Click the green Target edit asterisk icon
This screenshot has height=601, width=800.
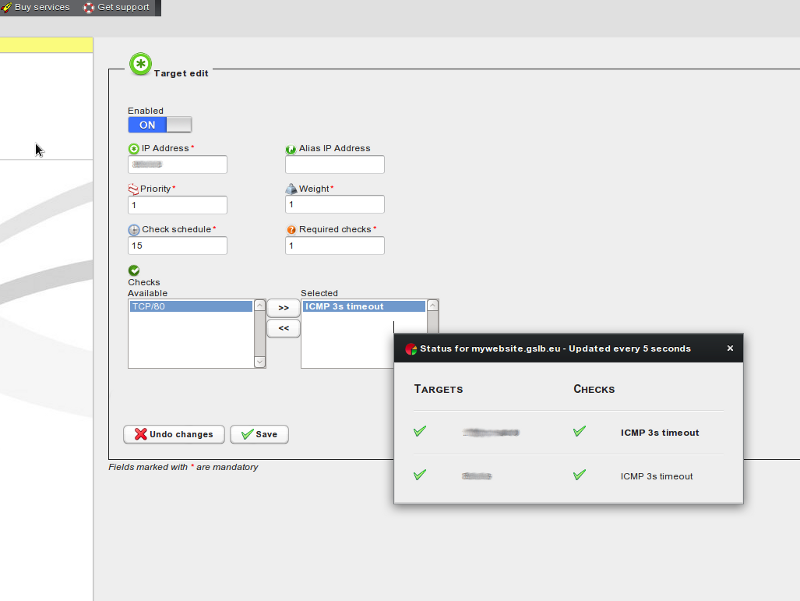140,64
